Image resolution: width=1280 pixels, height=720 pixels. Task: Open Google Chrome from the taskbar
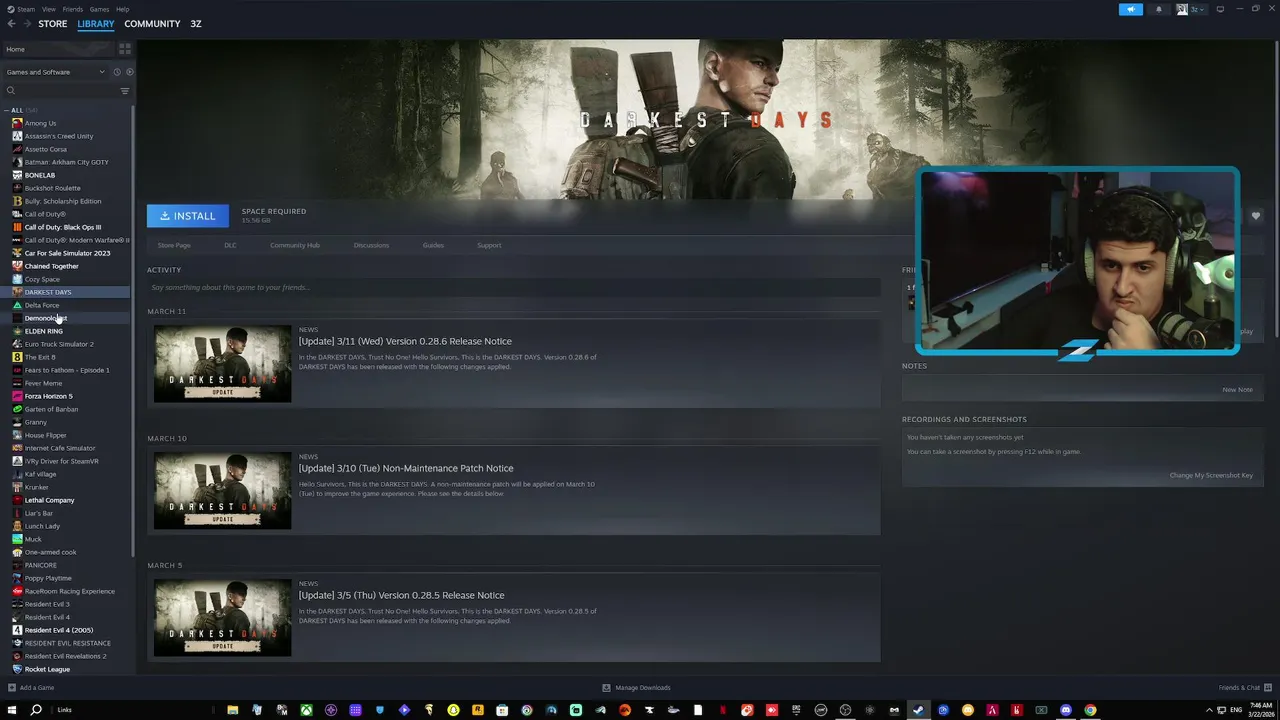click(x=1090, y=710)
